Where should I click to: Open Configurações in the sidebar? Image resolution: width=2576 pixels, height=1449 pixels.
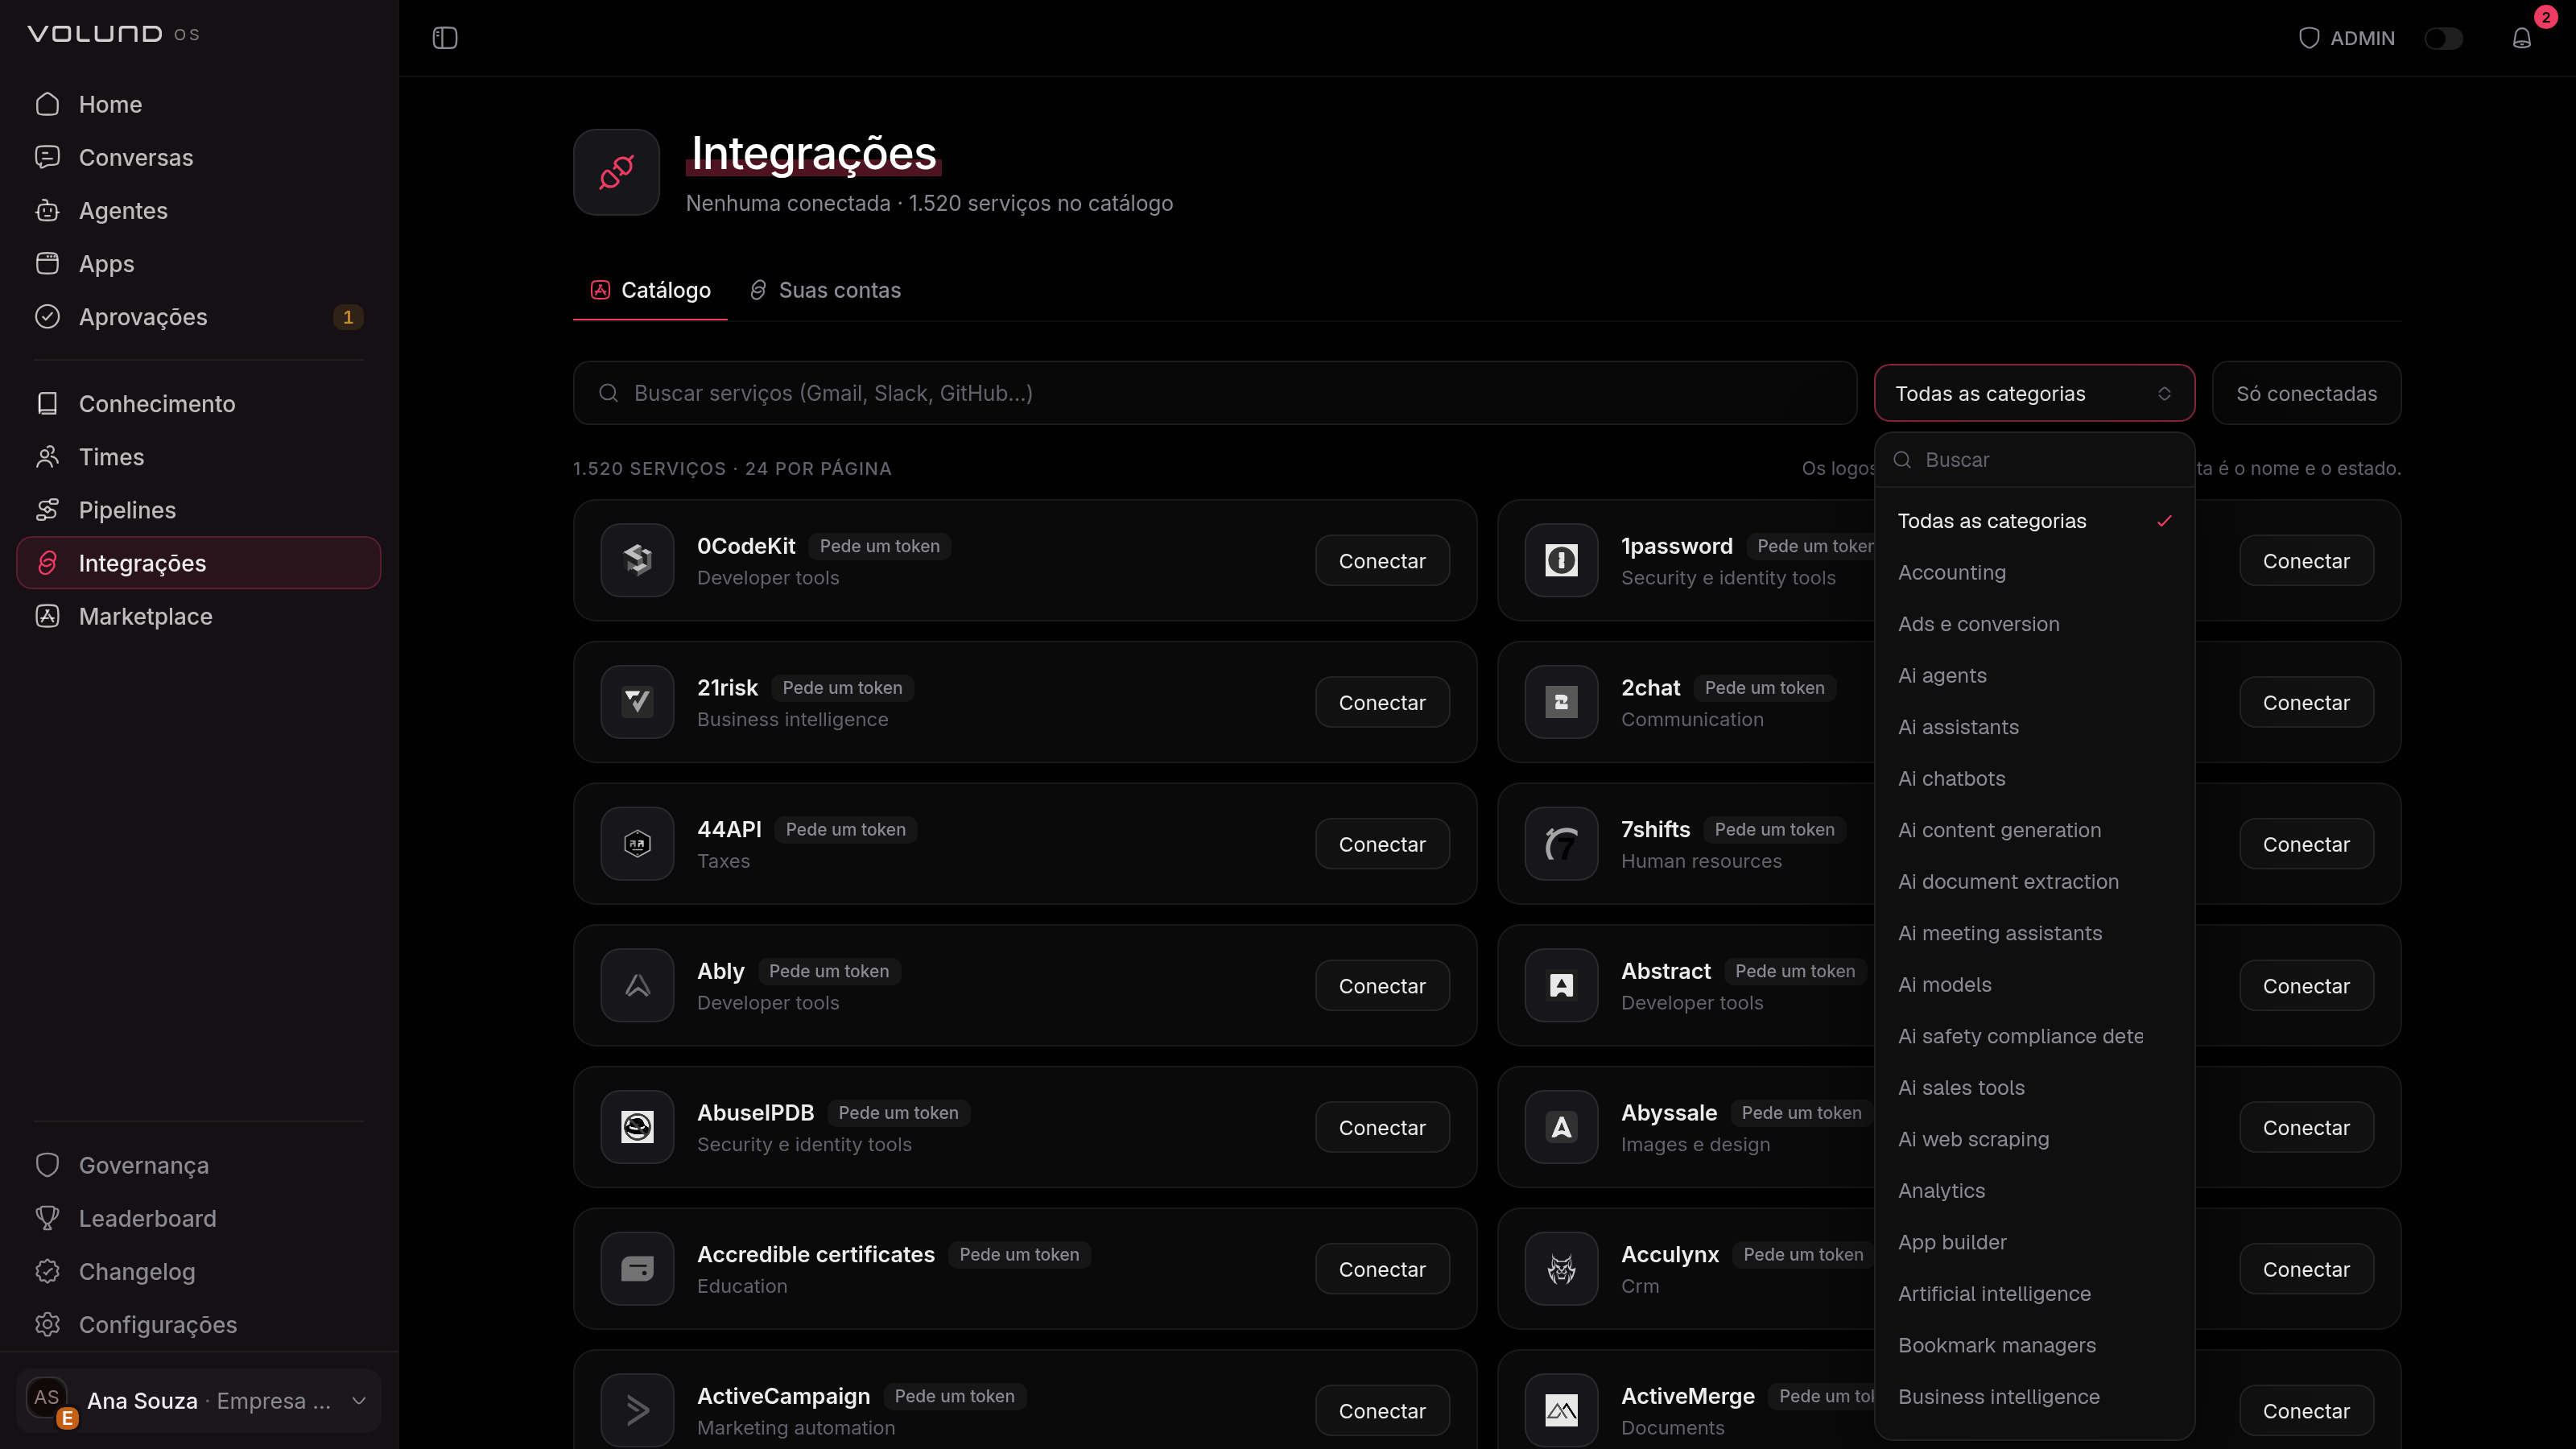198,1324
